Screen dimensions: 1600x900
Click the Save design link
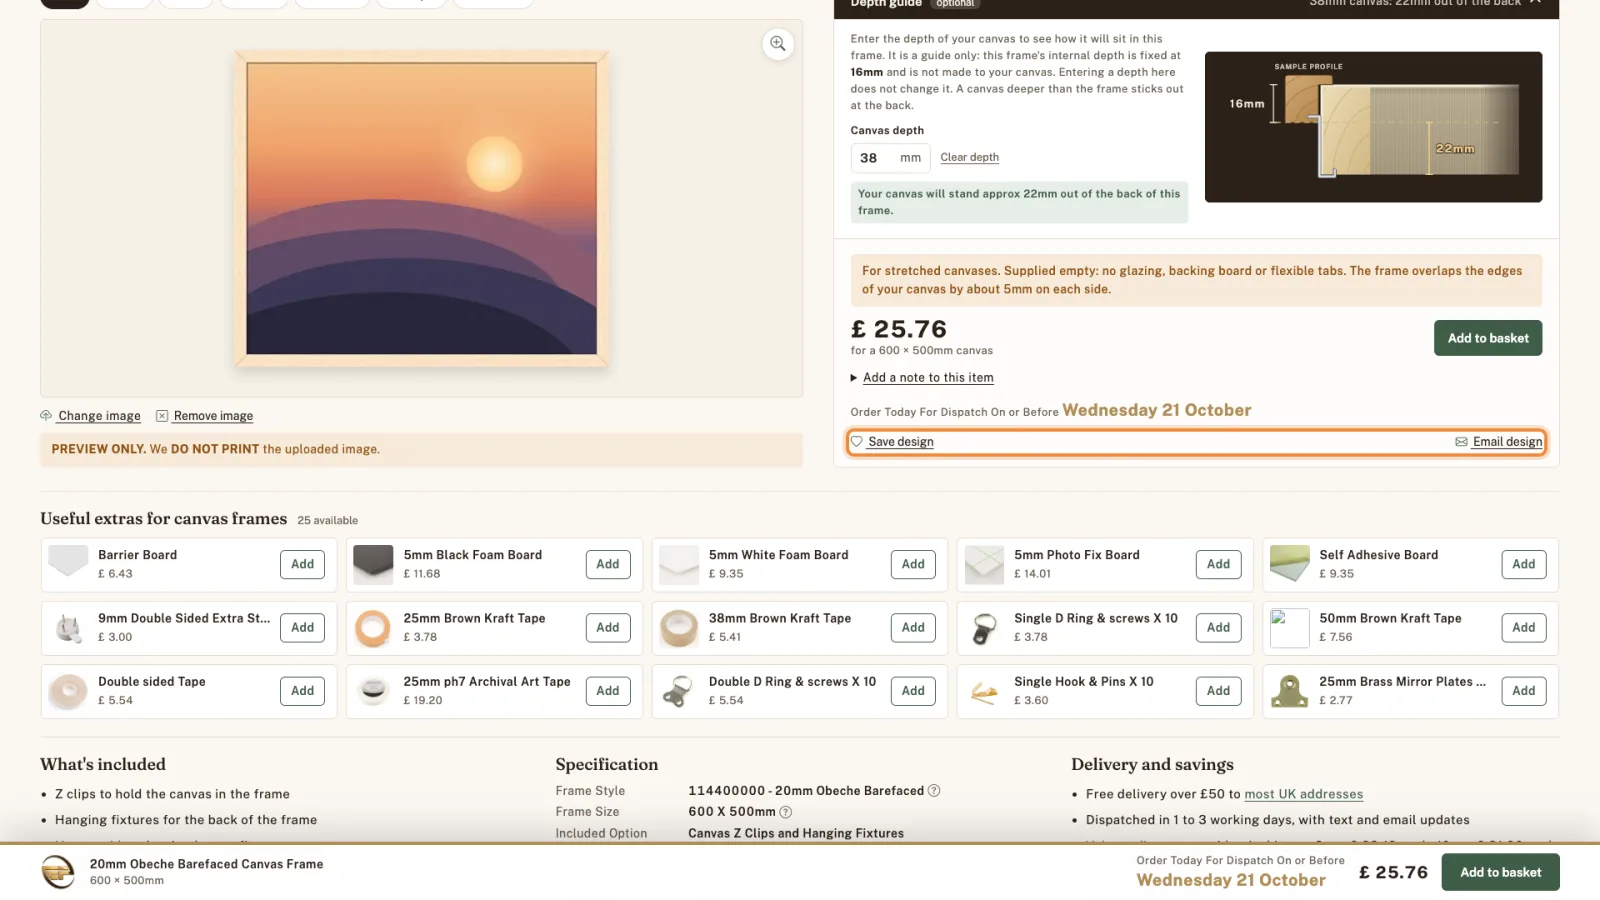coord(900,441)
